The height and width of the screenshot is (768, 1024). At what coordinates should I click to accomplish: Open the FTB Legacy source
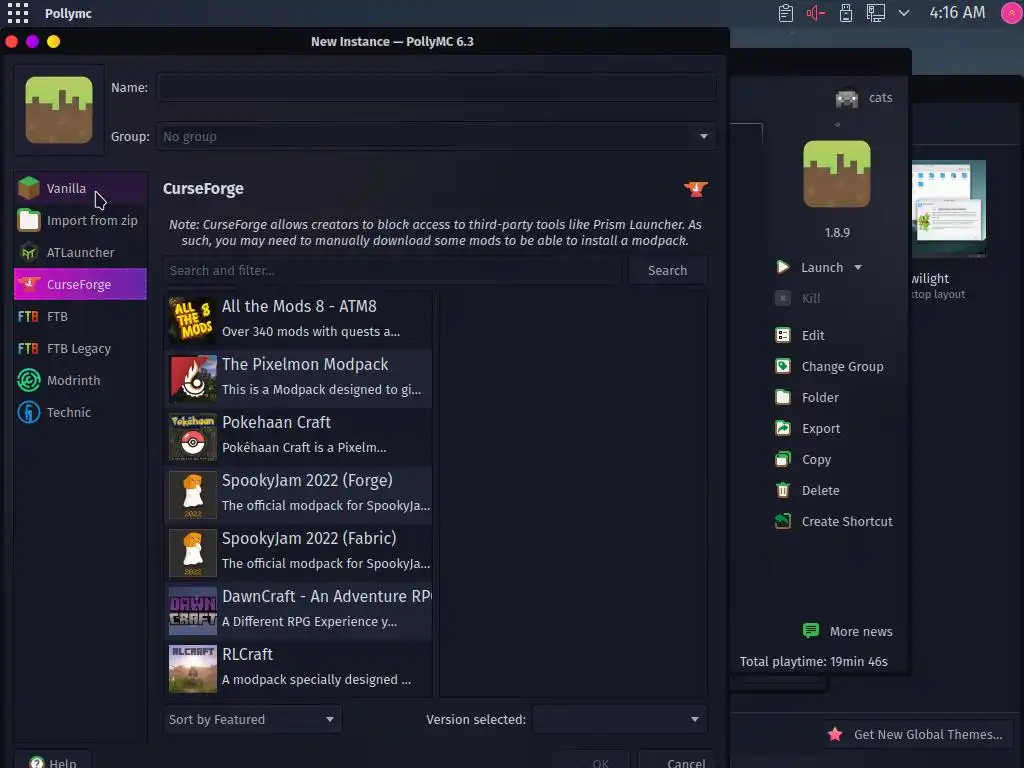(80, 348)
